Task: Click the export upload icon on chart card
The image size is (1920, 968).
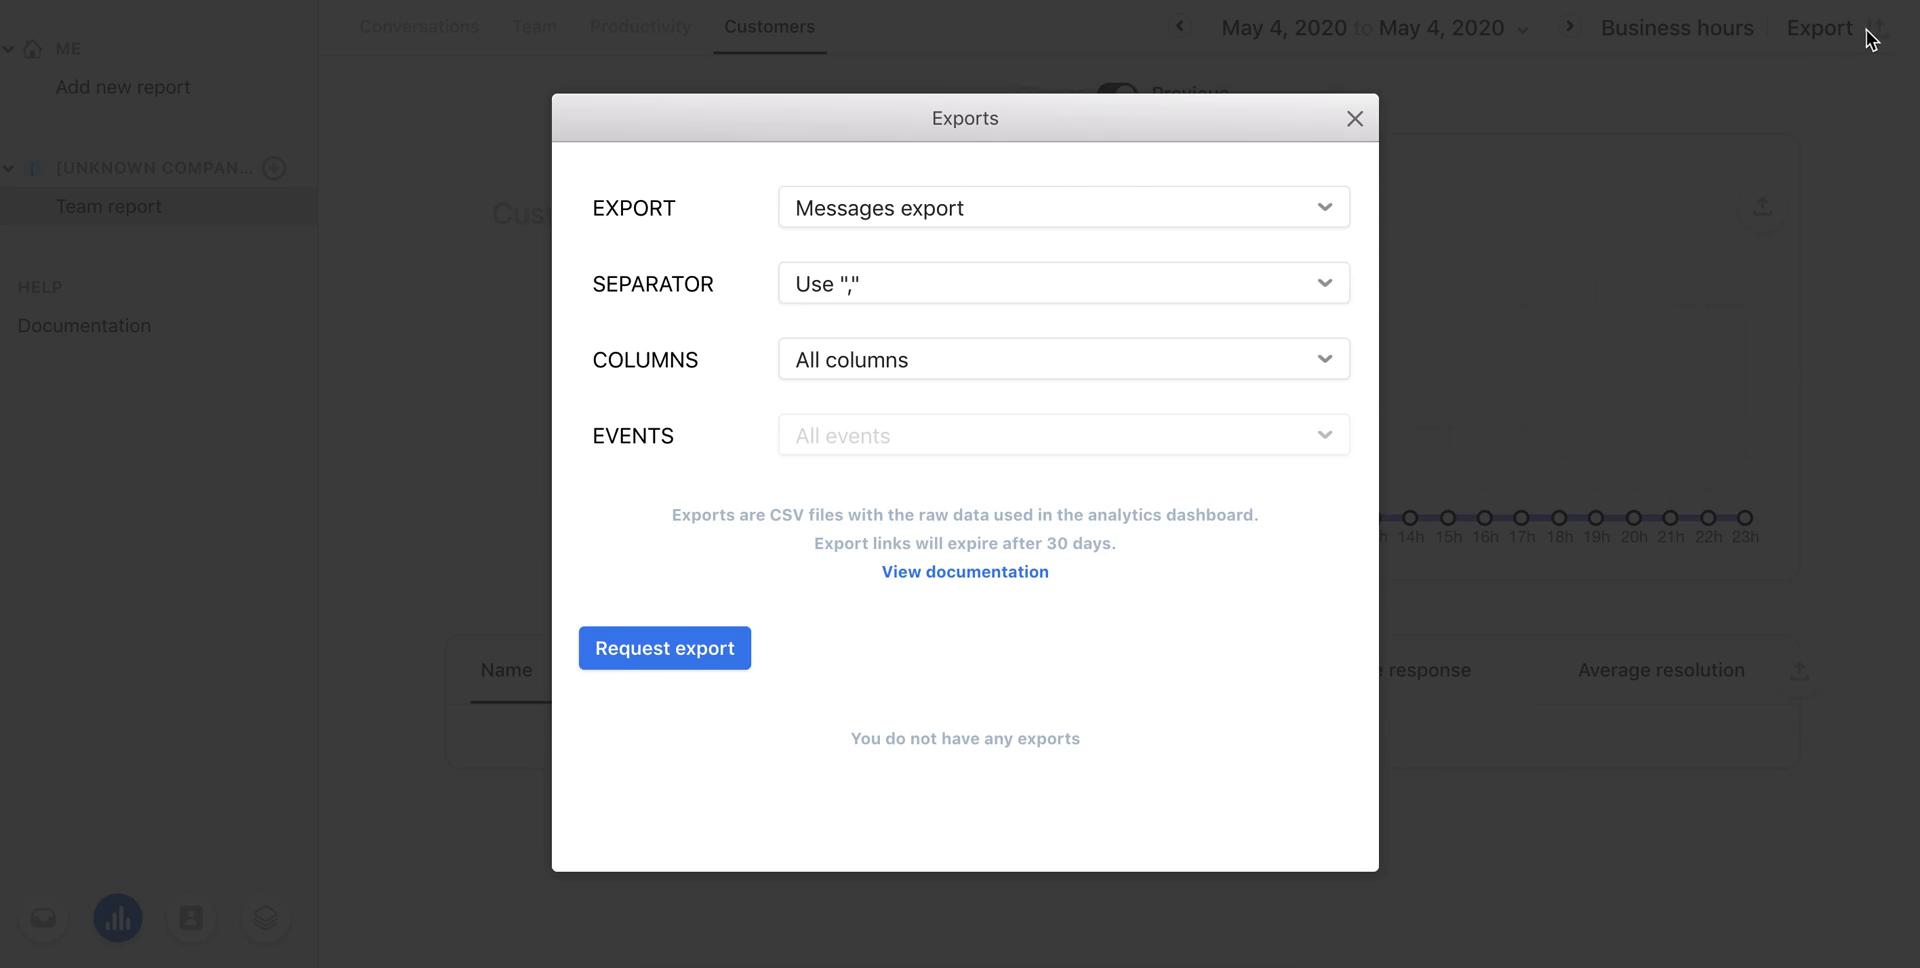Action: (x=1762, y=207)
